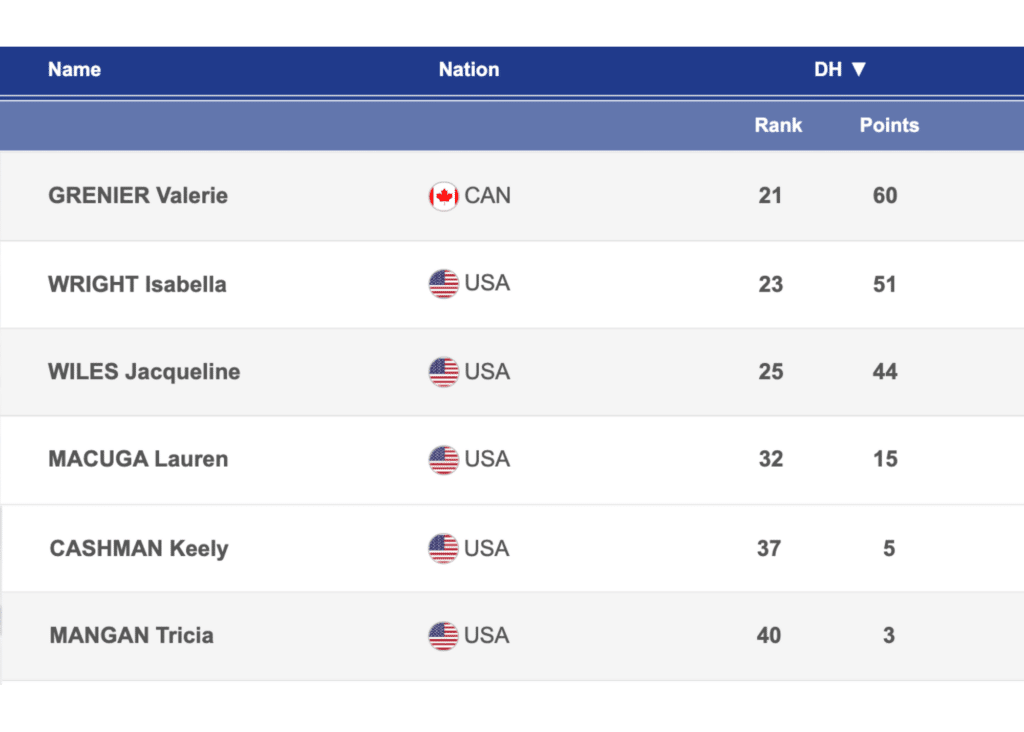Click the USA flag in Keely Cashman row

(443, 548)
